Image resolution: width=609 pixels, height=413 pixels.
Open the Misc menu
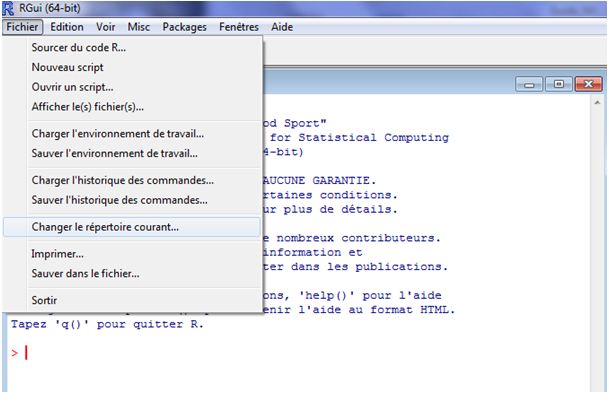[x=139, y=27]
